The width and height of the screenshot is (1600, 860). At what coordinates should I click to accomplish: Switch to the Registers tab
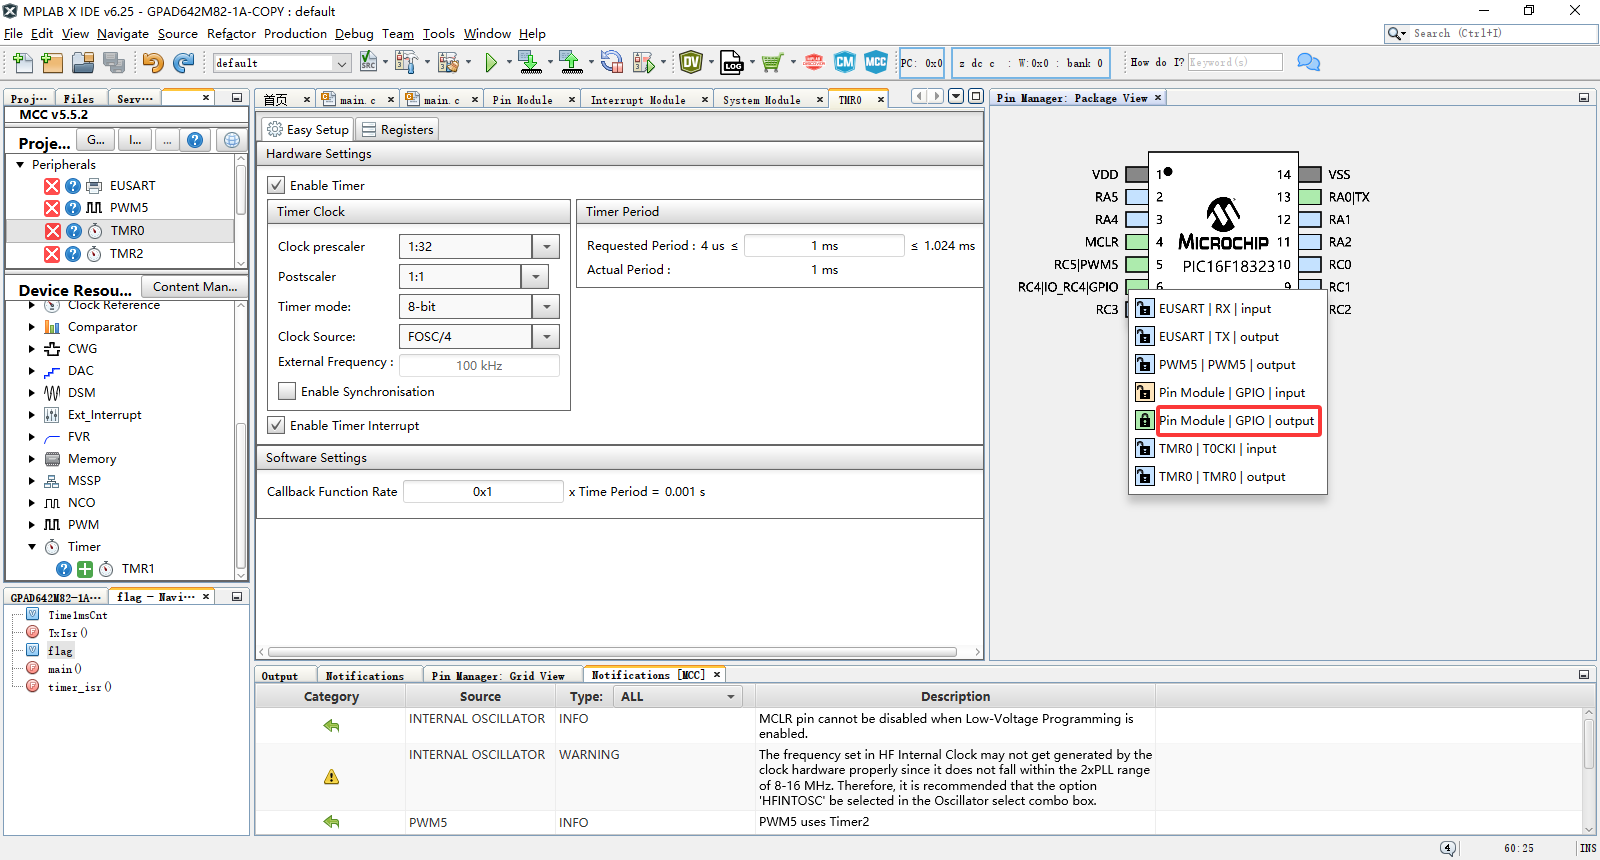(397, 130)
